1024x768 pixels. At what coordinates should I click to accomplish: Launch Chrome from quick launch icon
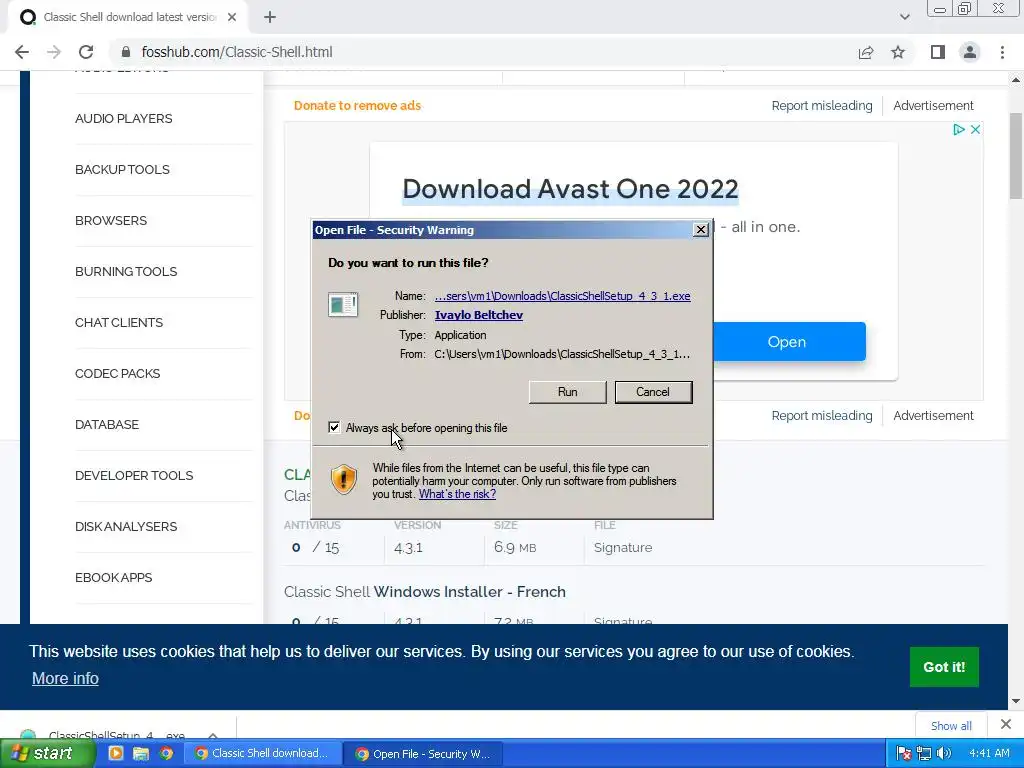coord(167,754)
